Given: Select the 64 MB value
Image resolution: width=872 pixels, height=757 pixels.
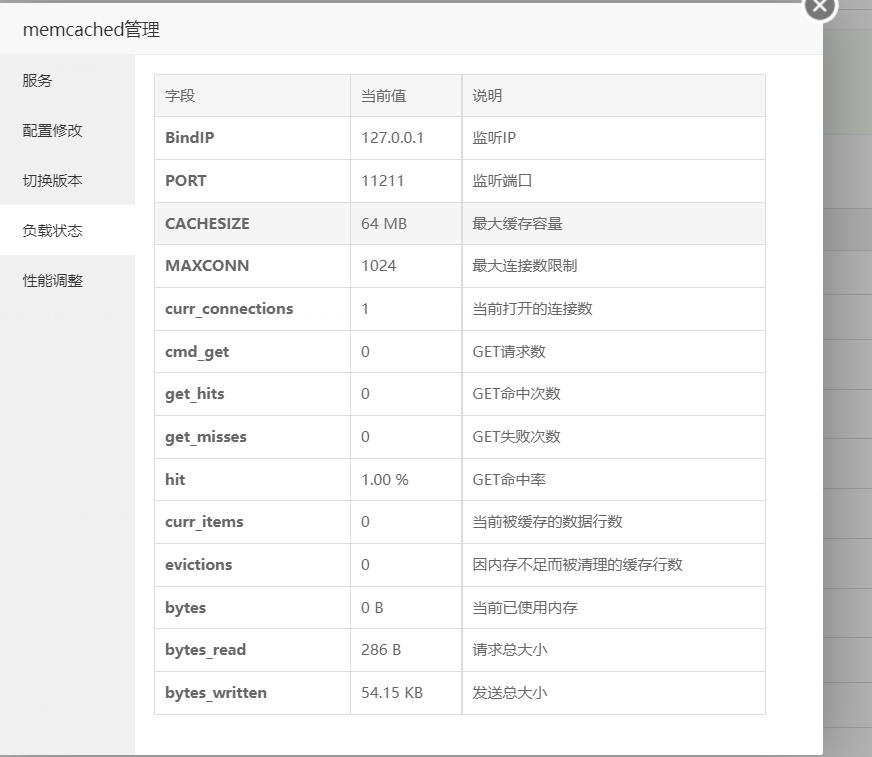Looking at the screenshot, I should [x=384, y=224].
